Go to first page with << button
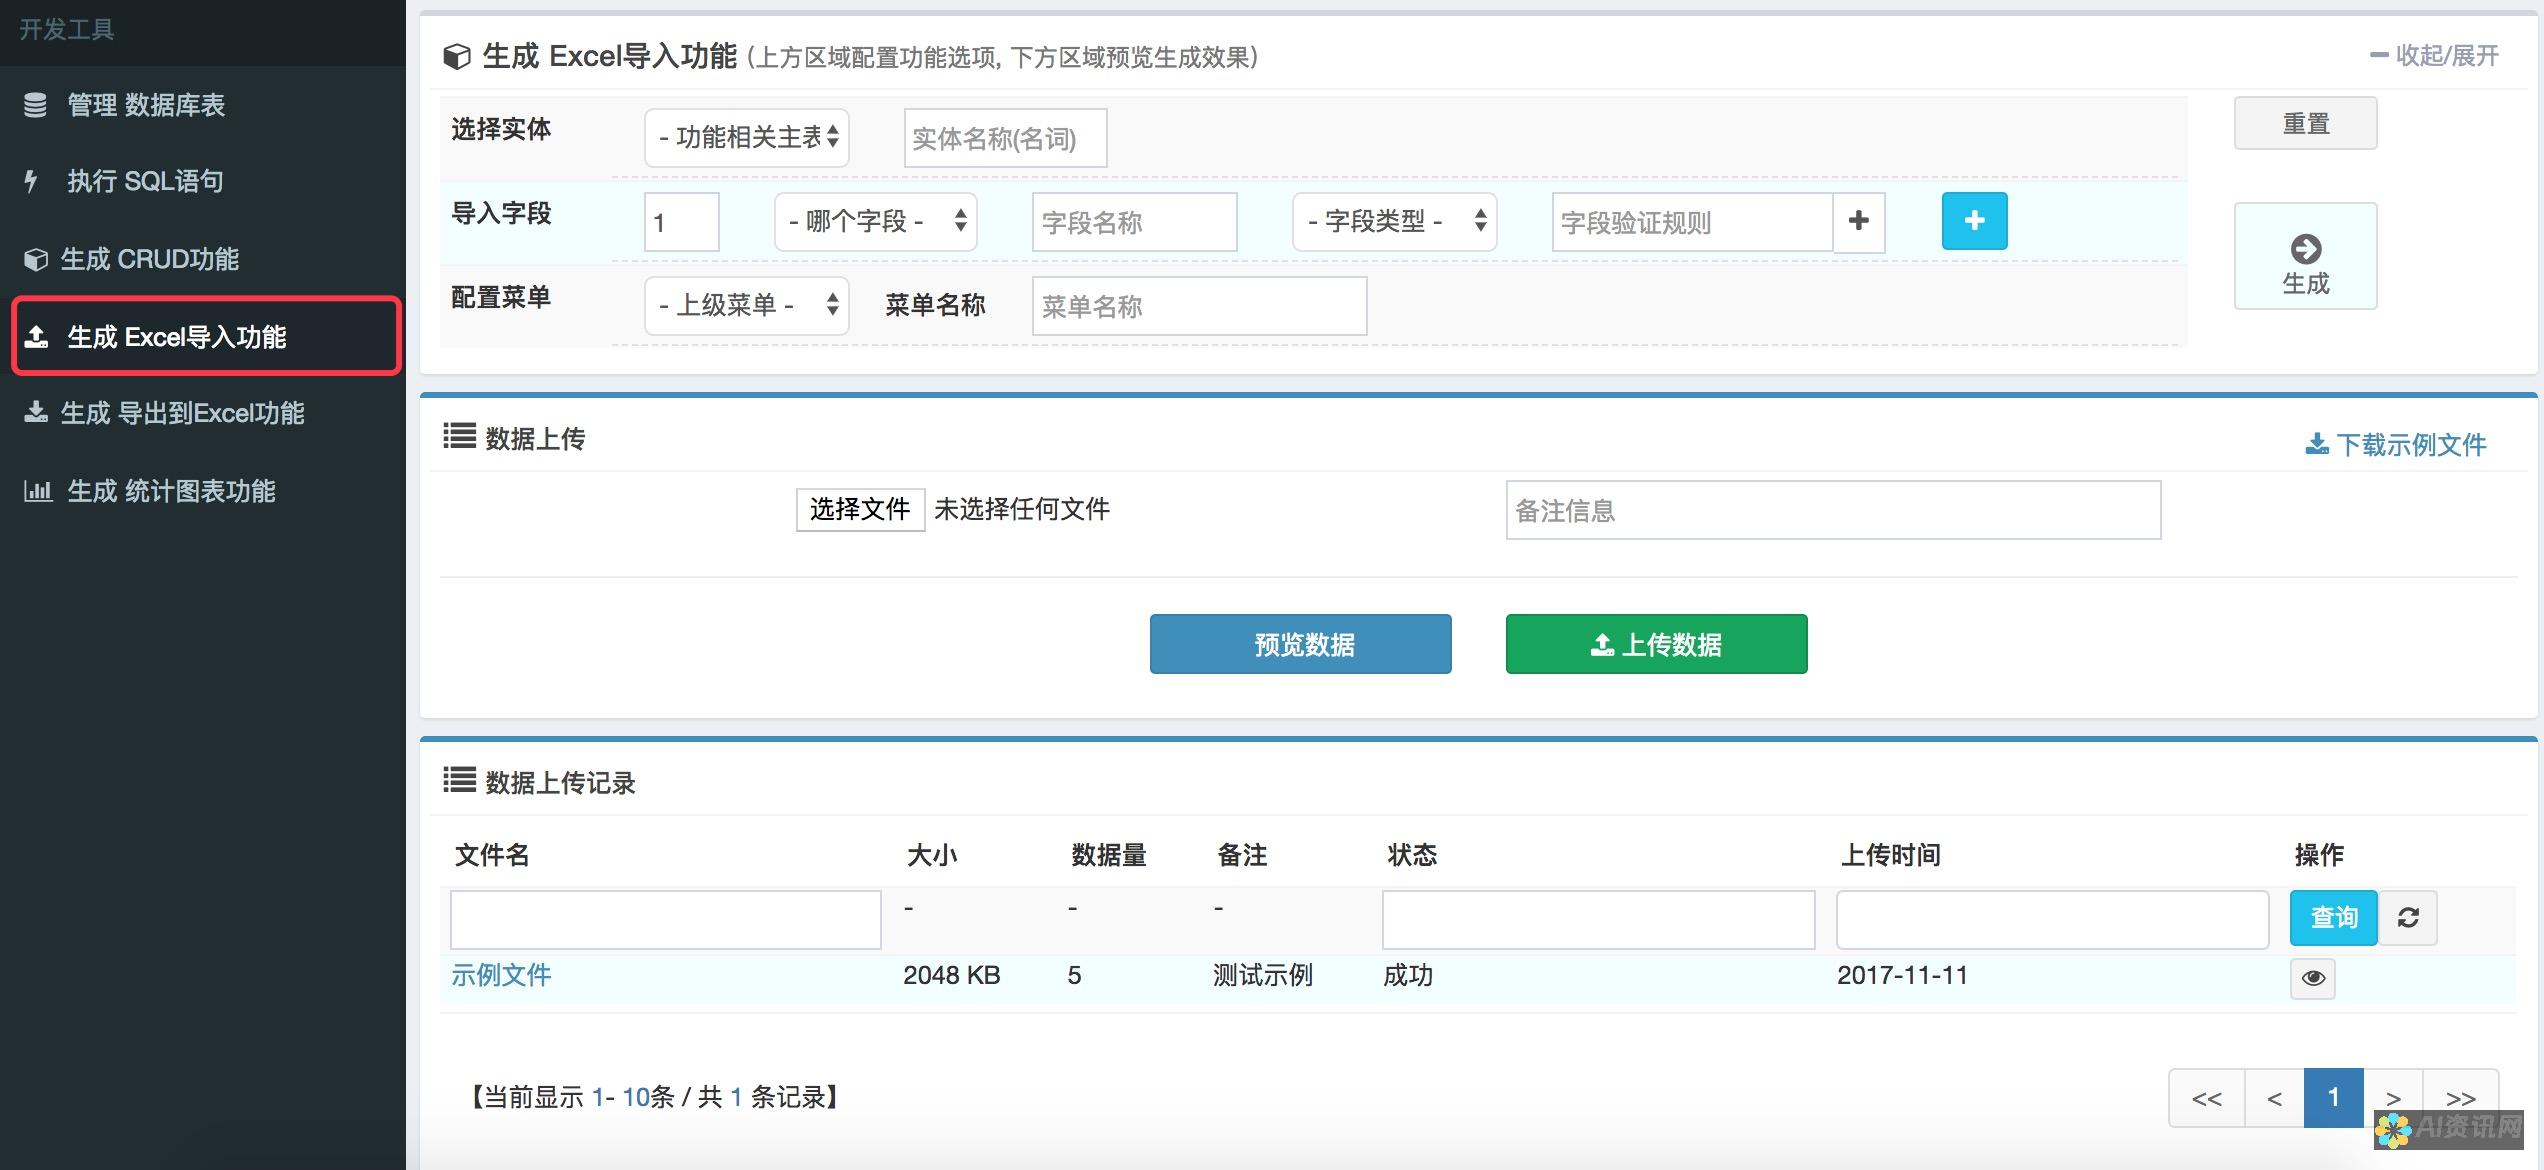The height and width of the screenshot is (1170, 2544). click(x=2207, y=1098)
